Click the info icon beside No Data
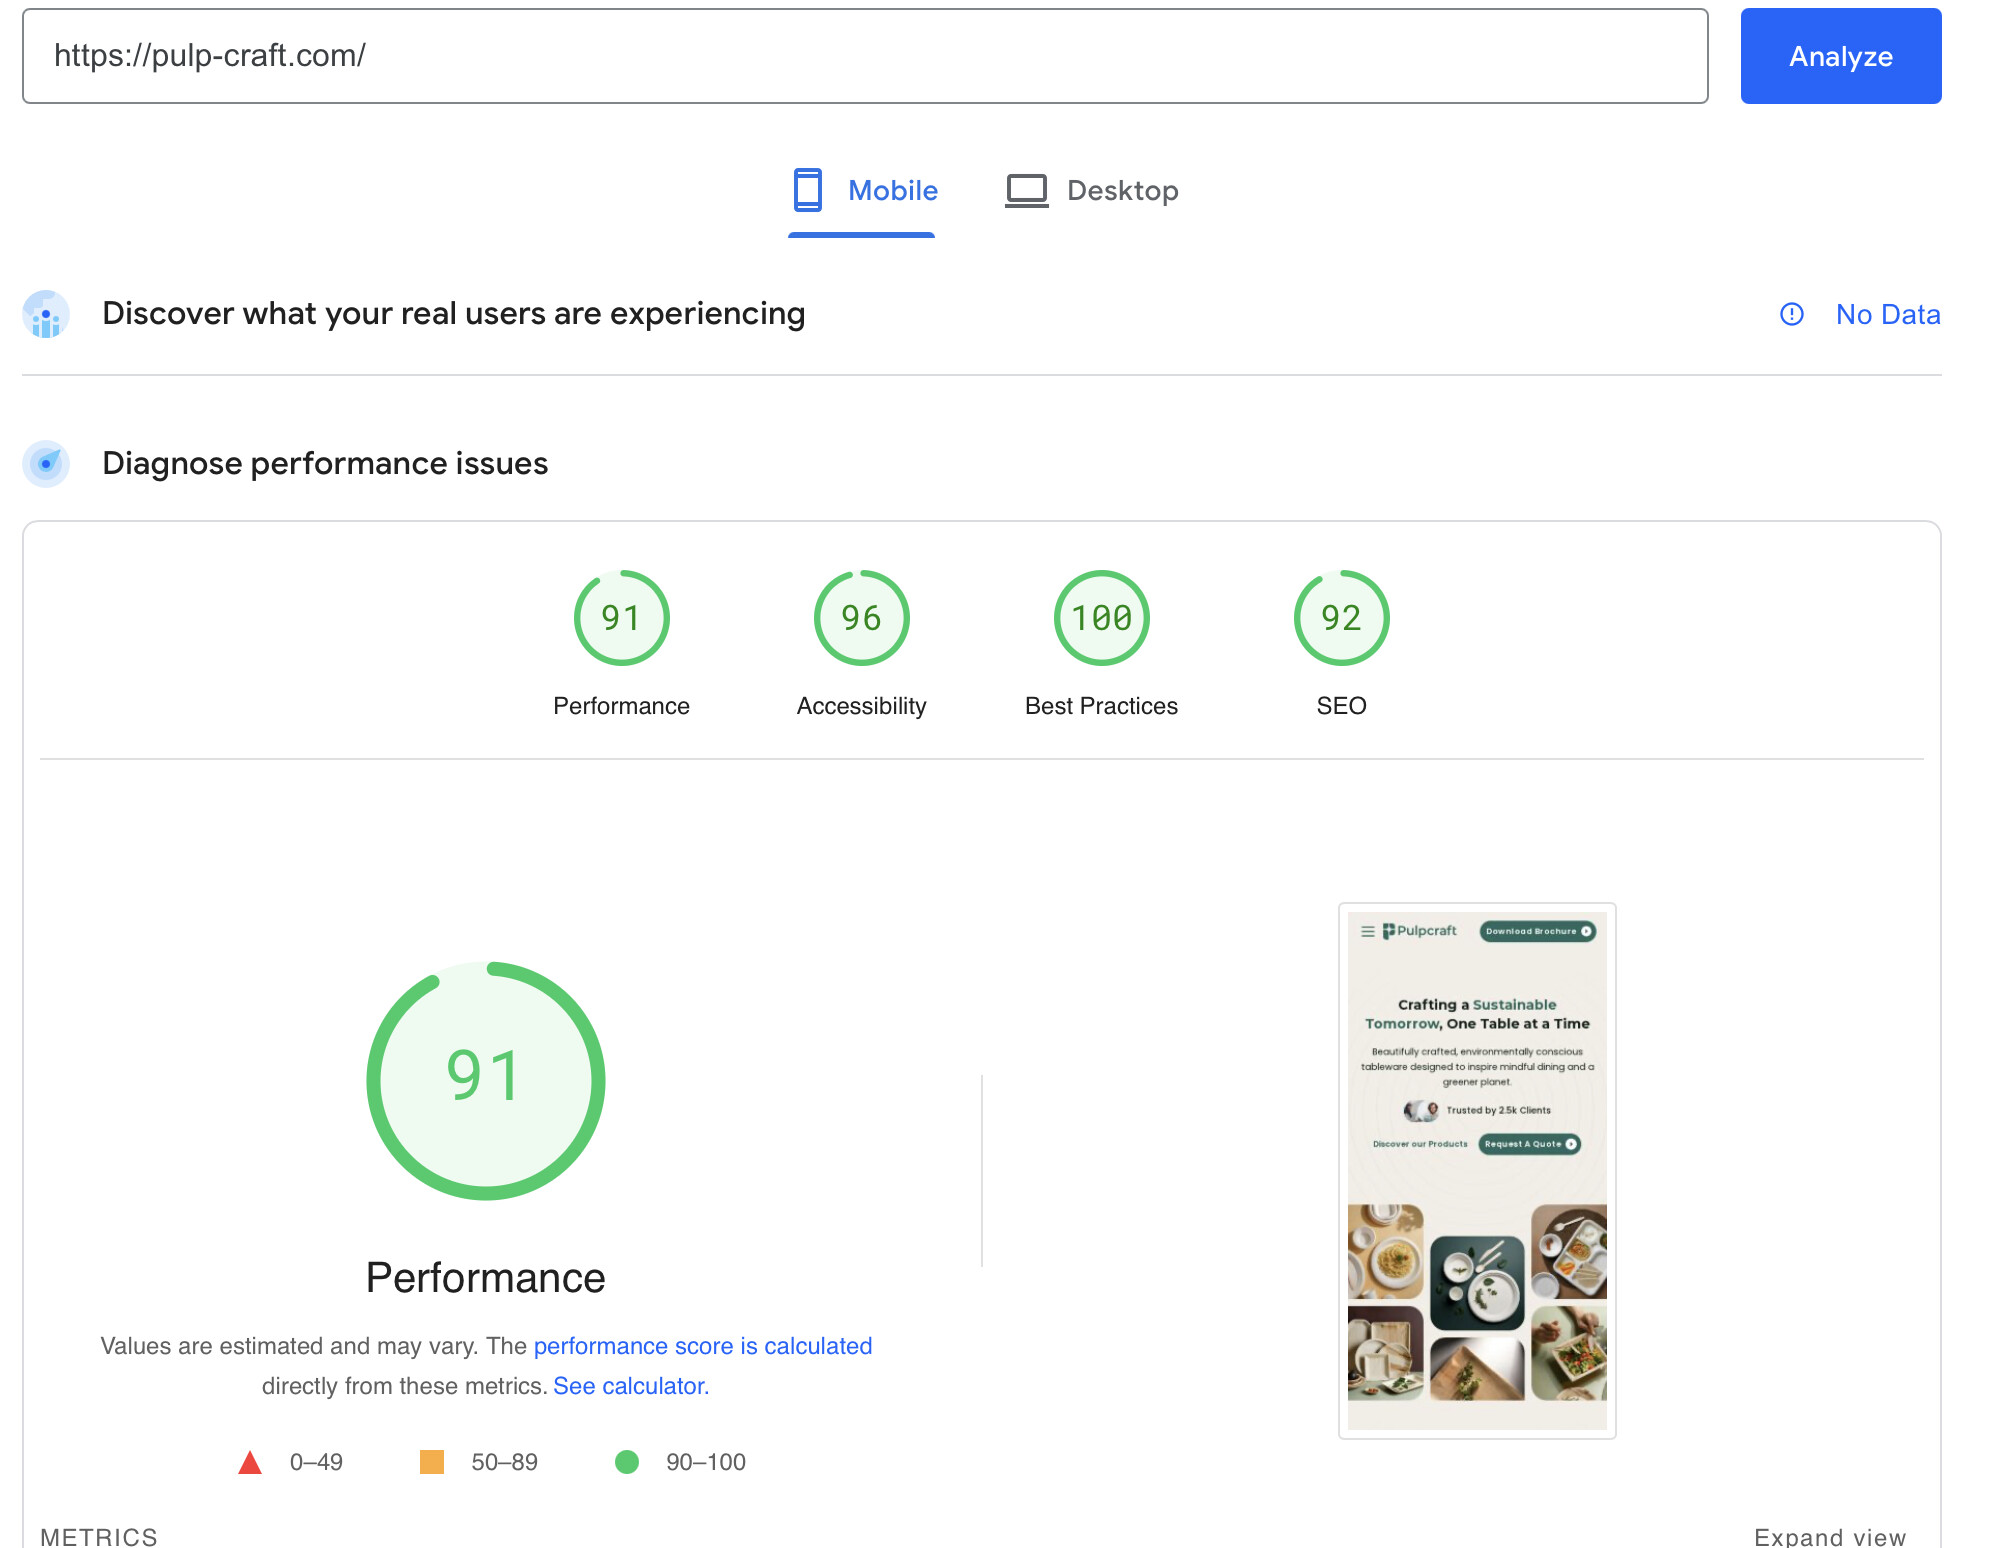The image size is (2004, 1548). tap(1792, 315)
